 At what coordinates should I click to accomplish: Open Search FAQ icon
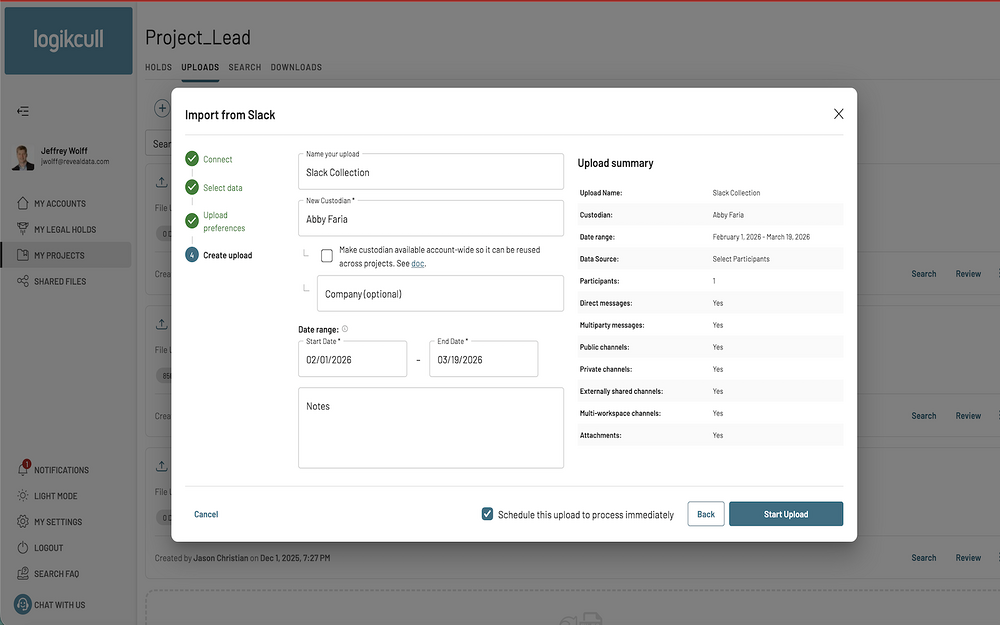[x=23, y=573]
